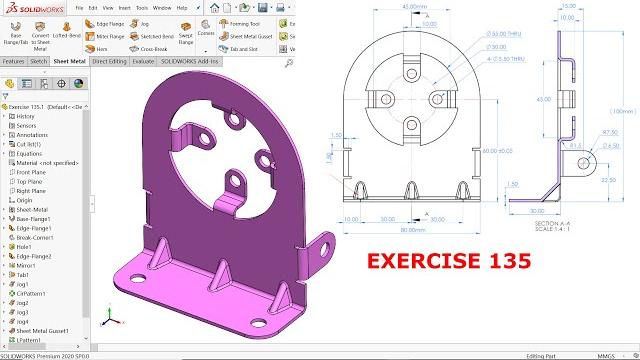Choose the Lofted-Bend tool

pos(67,30)
